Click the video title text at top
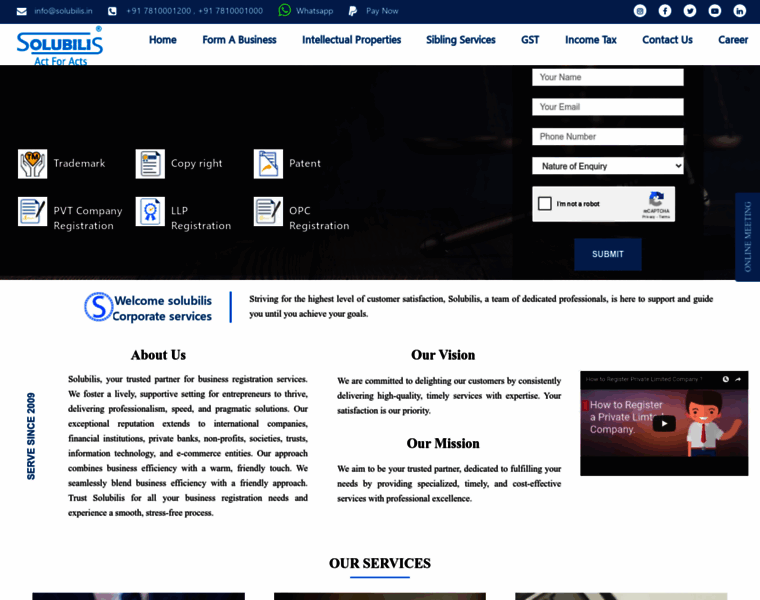The height and width of the screenshot is (600, 760). [644, 379]
